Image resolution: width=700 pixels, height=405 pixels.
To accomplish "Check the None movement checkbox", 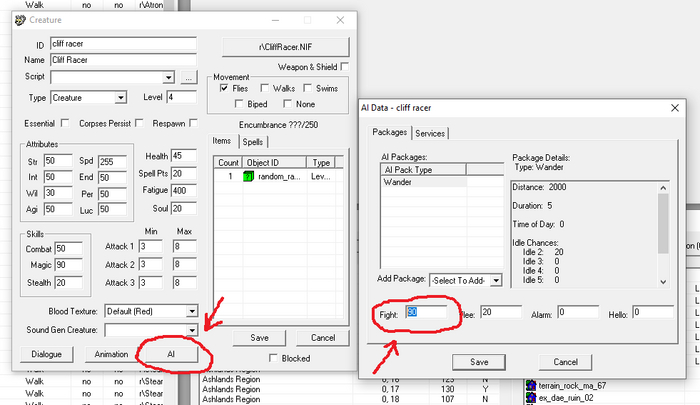I will [288, 104].
